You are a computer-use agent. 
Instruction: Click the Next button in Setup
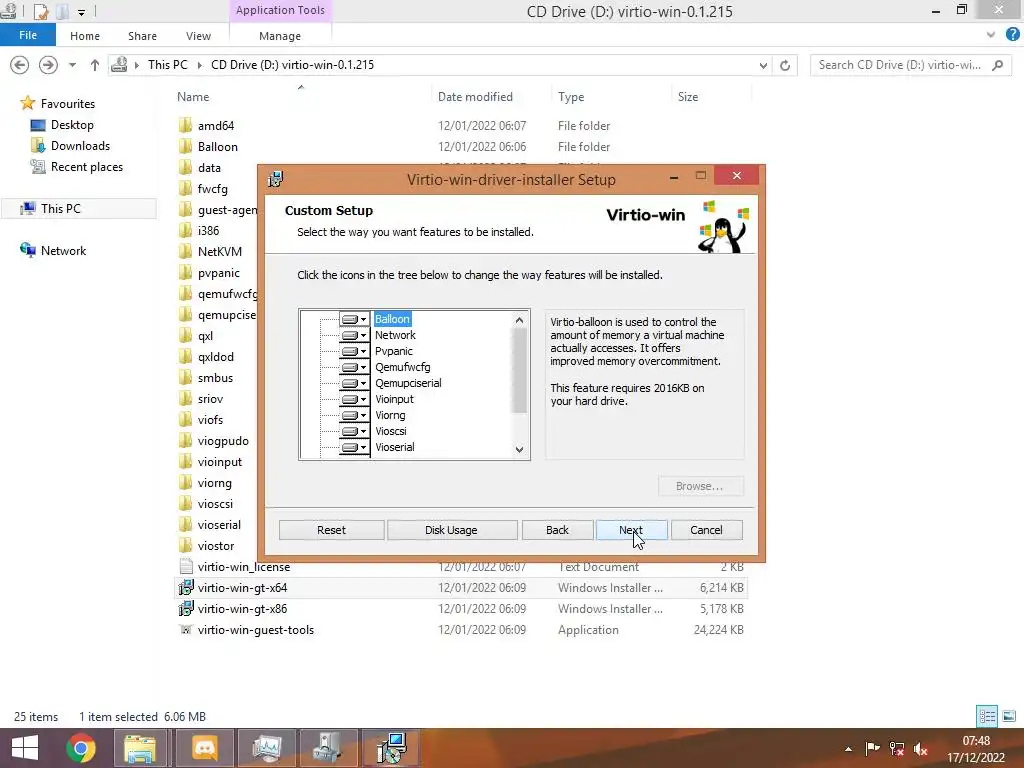click(632, 530)
